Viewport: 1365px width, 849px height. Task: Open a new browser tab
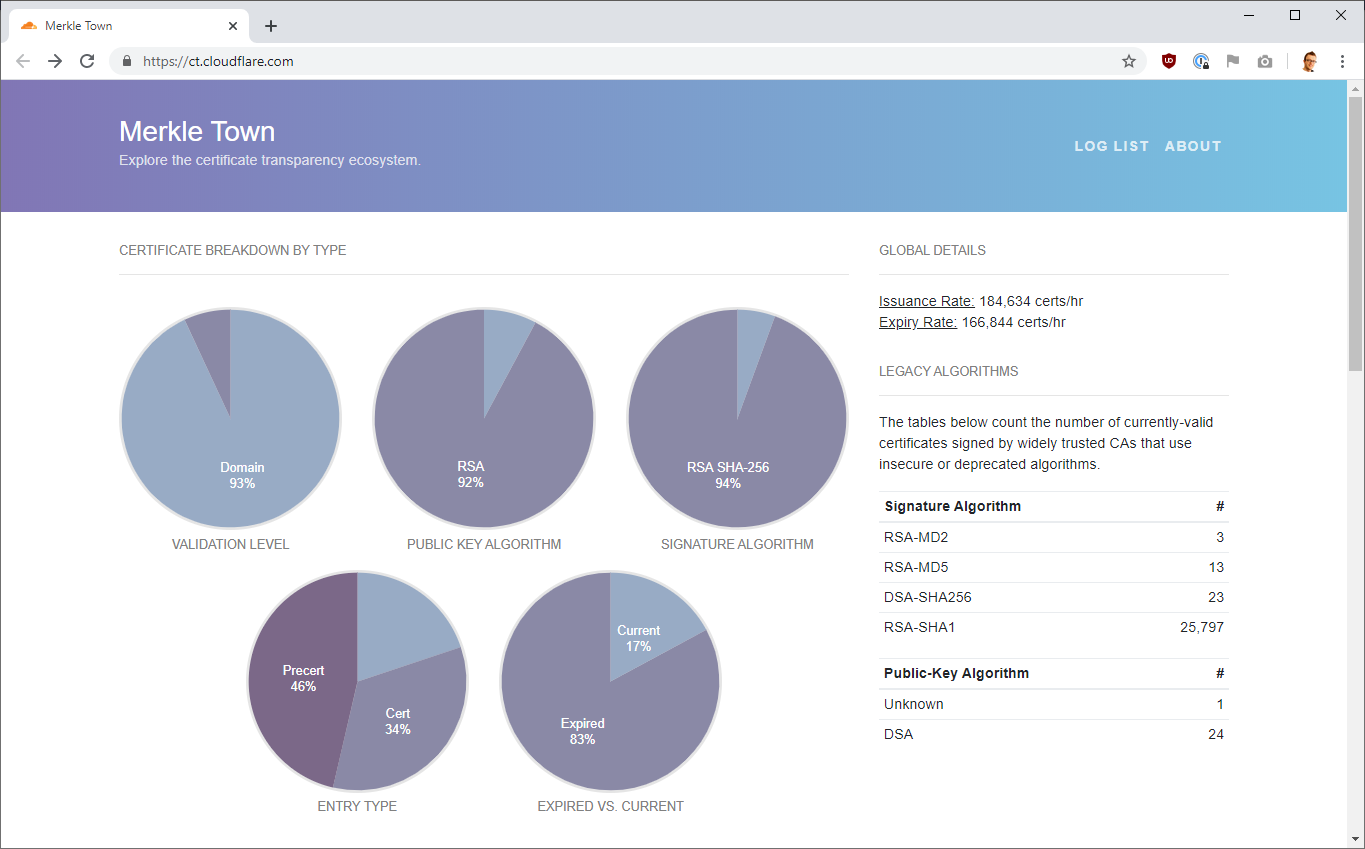(x=271, y=26)
